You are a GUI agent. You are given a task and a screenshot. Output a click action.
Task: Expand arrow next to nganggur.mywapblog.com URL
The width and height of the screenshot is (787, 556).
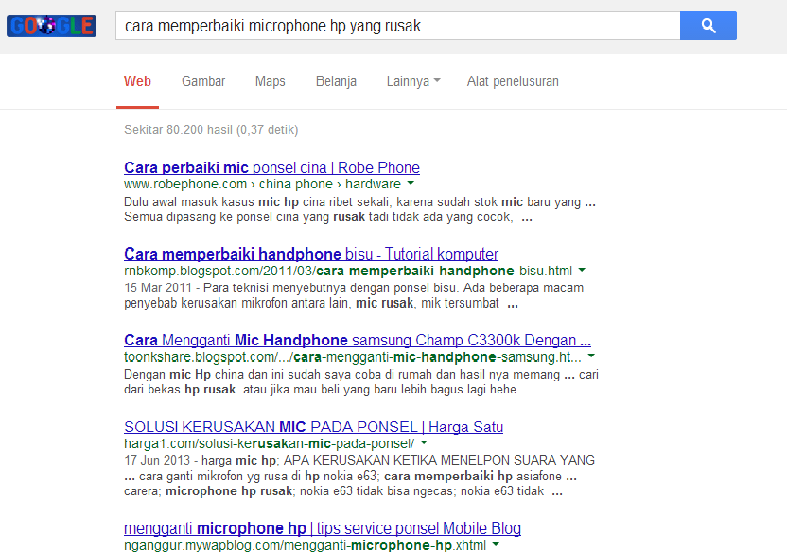pyautogui.click(x=496, y=544)
